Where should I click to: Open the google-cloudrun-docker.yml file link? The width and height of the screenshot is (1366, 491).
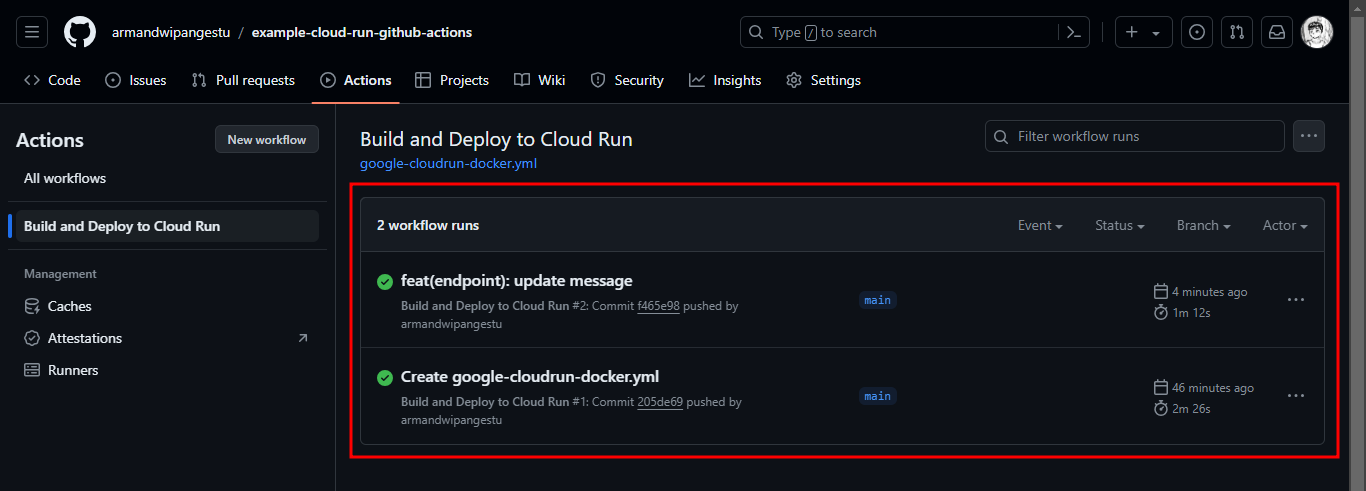coord(448,163)
